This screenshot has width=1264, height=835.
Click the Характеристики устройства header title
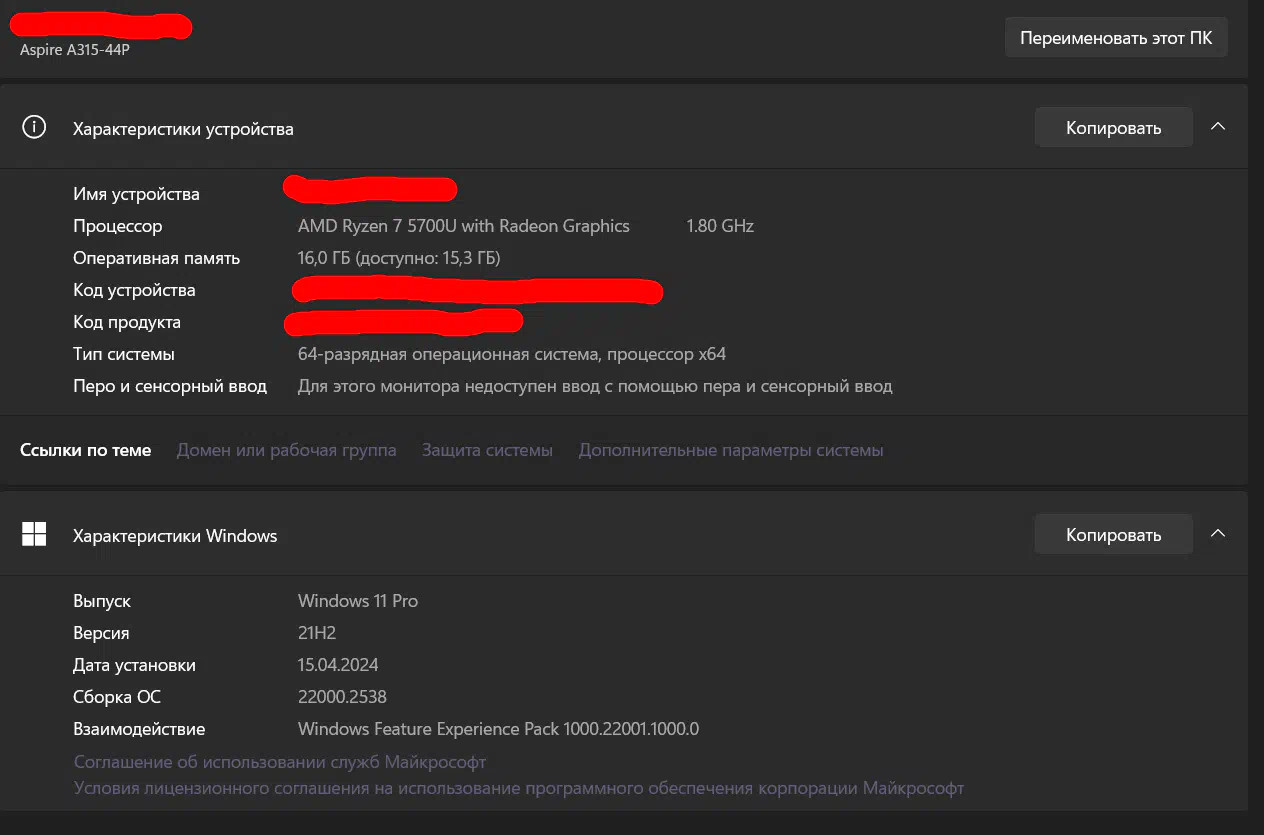coord(183,129)
